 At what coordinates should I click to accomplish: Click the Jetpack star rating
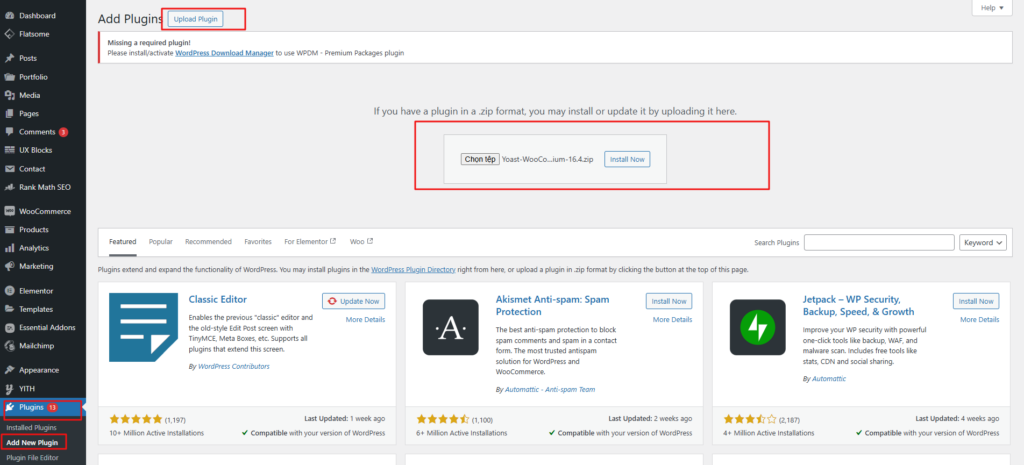(750, 419)
